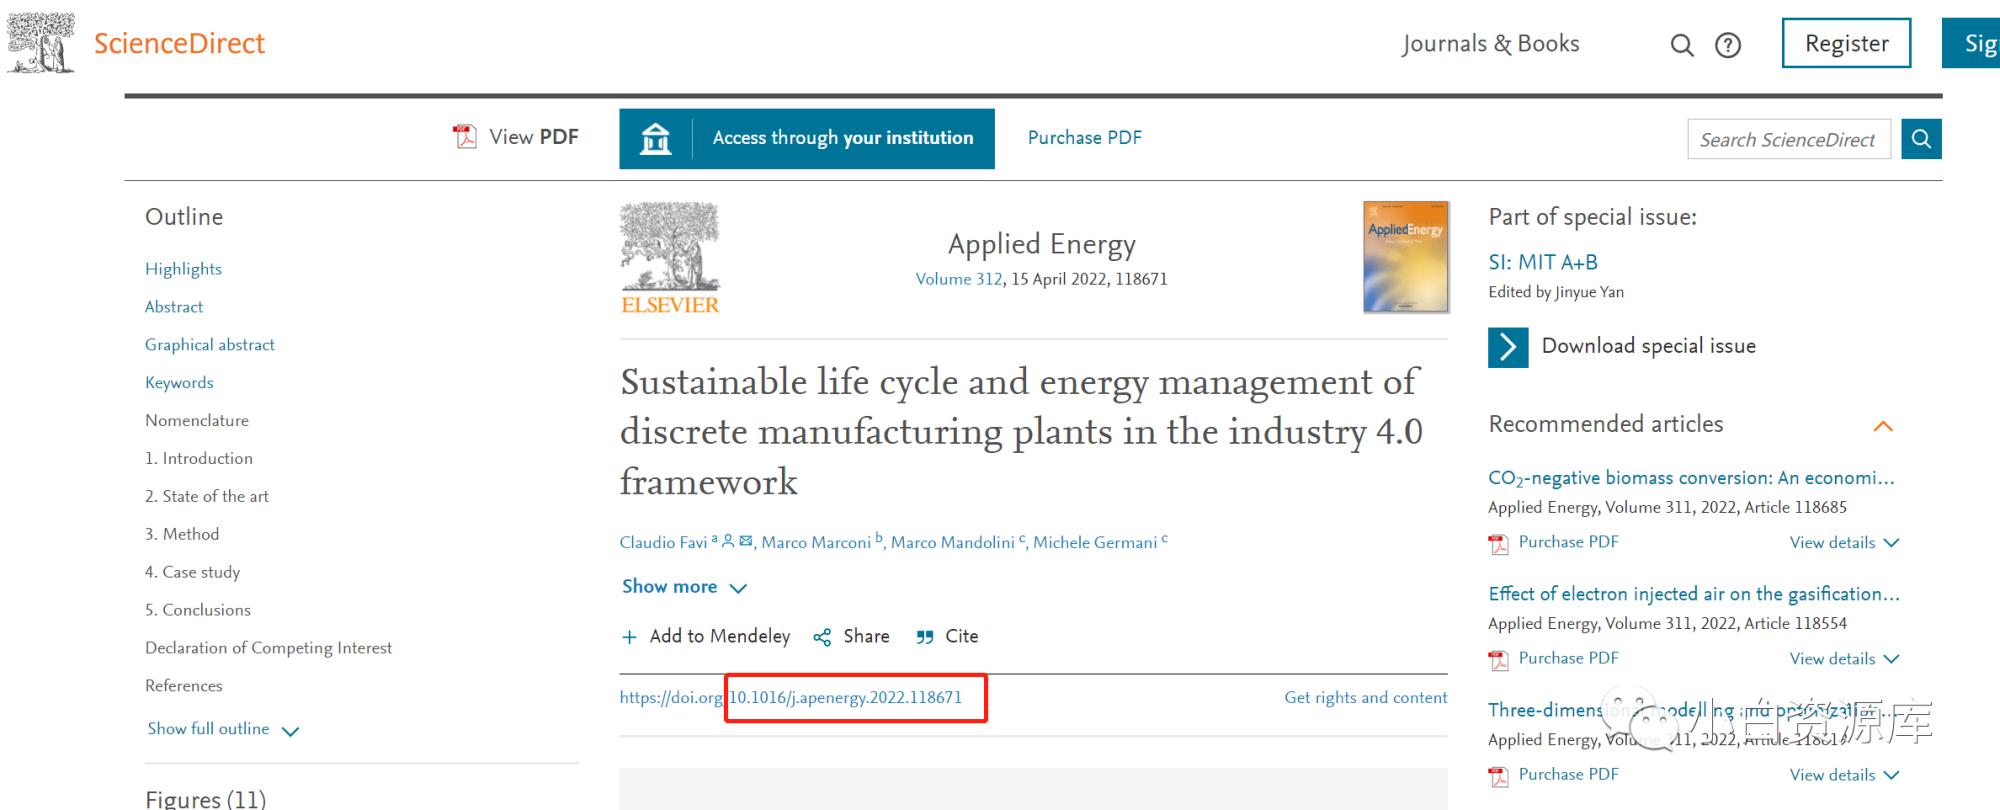This screenshot has width=2000, height=810.
Task: Collapse the Recommended articles section
Action: [x=1883, y=426]
